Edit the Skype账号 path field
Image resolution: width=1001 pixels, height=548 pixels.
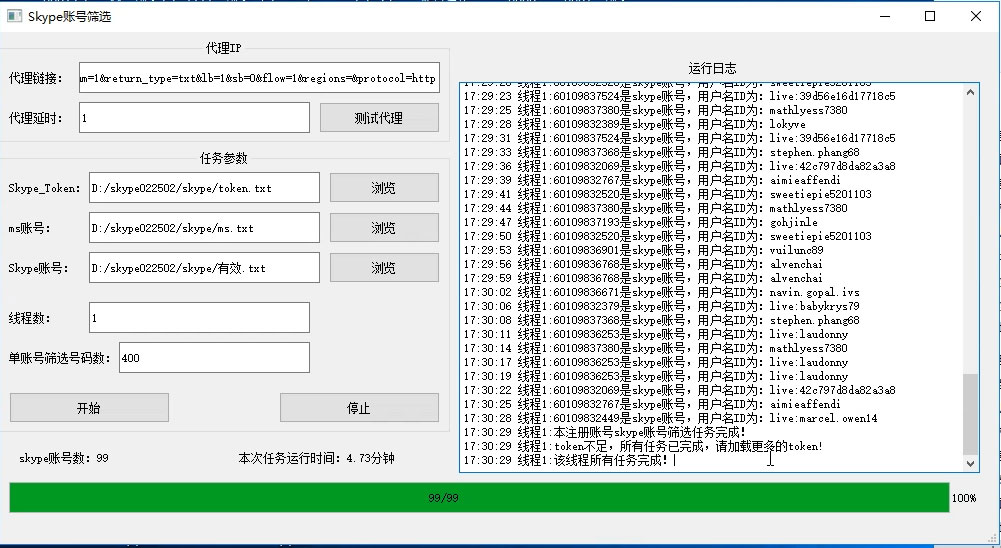[204, 268]
